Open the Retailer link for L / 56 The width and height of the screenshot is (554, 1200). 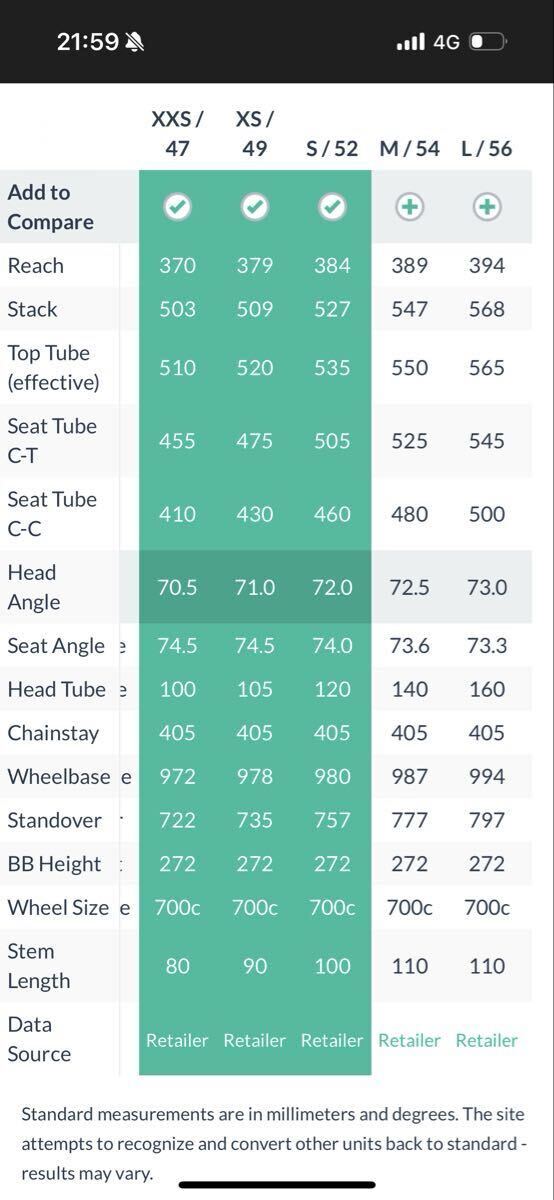tap(487, 1040)
